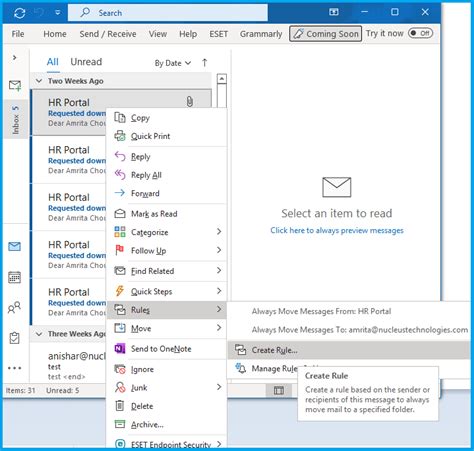
Task: Select Archive... in the context menu
Action: 166,424
